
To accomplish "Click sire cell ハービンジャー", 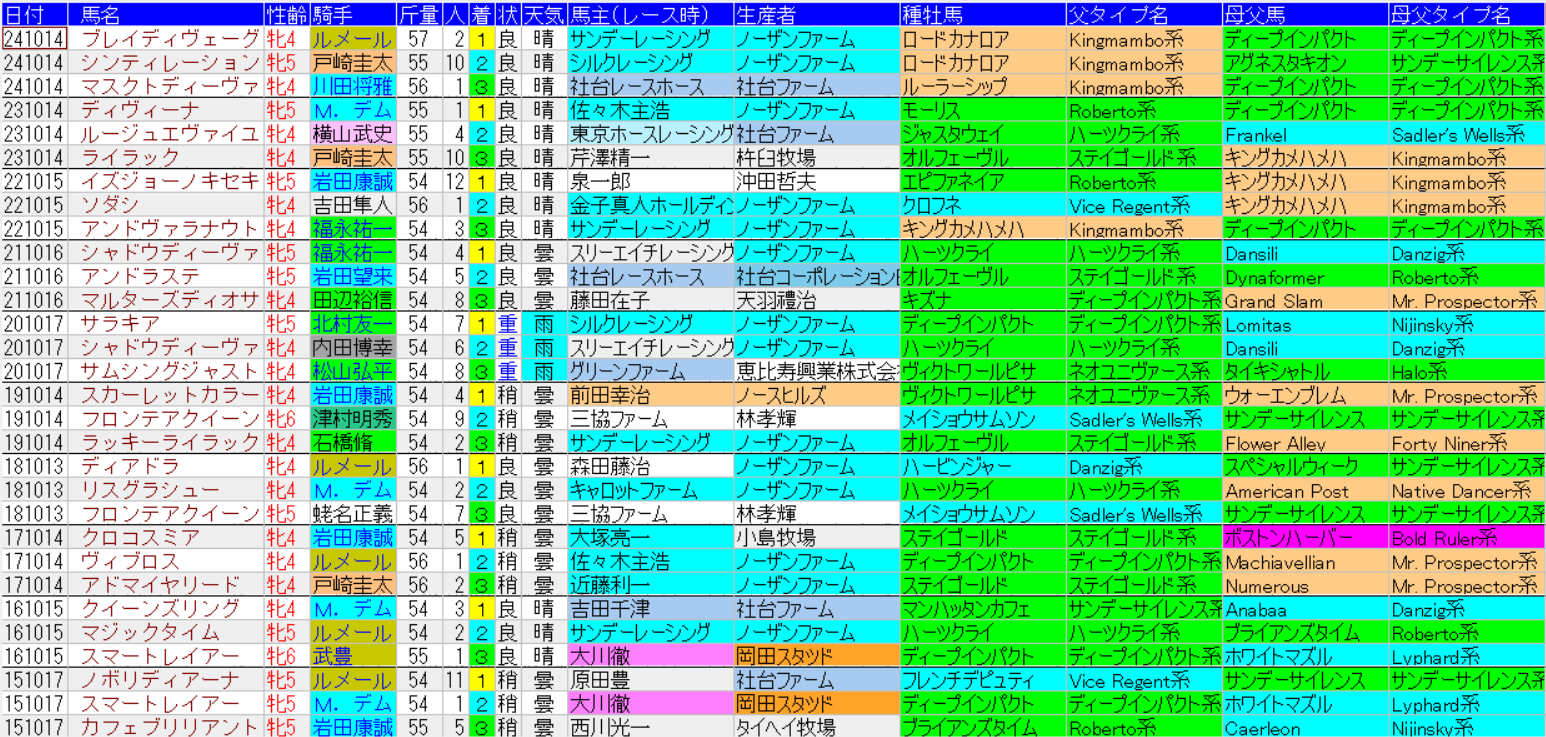I will pos(982,467).
